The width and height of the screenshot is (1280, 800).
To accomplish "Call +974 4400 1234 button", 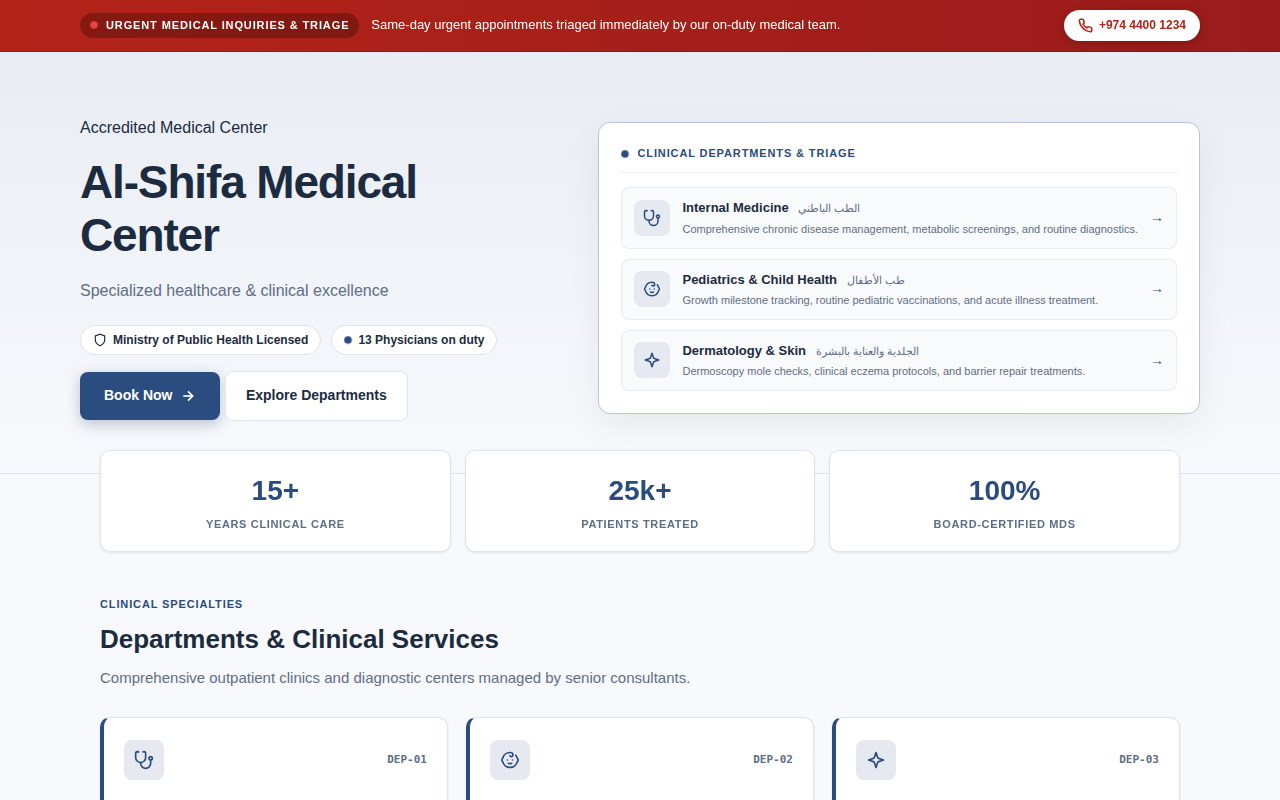I will coord(1132,26).
